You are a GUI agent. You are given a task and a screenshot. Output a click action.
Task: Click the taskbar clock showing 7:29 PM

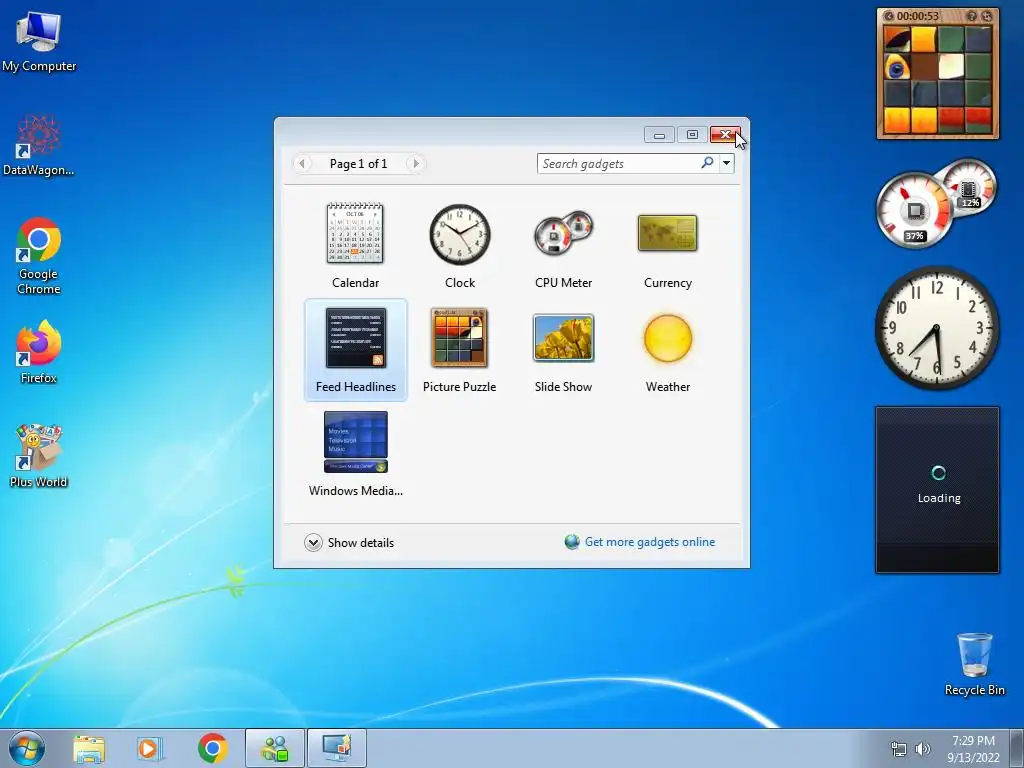coord(973,749)
